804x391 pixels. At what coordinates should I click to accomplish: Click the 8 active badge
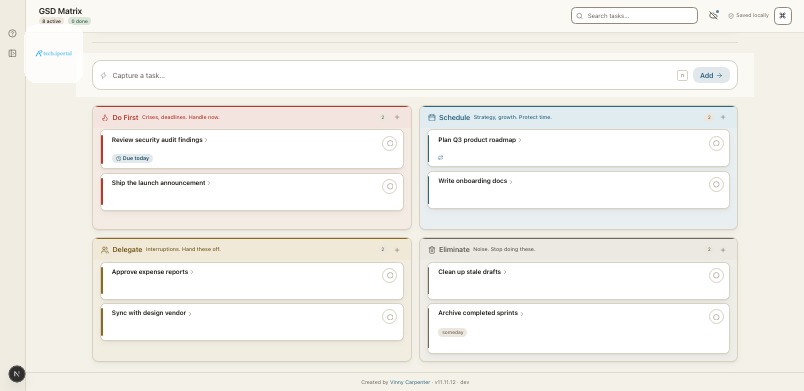(x=51, y=22)
